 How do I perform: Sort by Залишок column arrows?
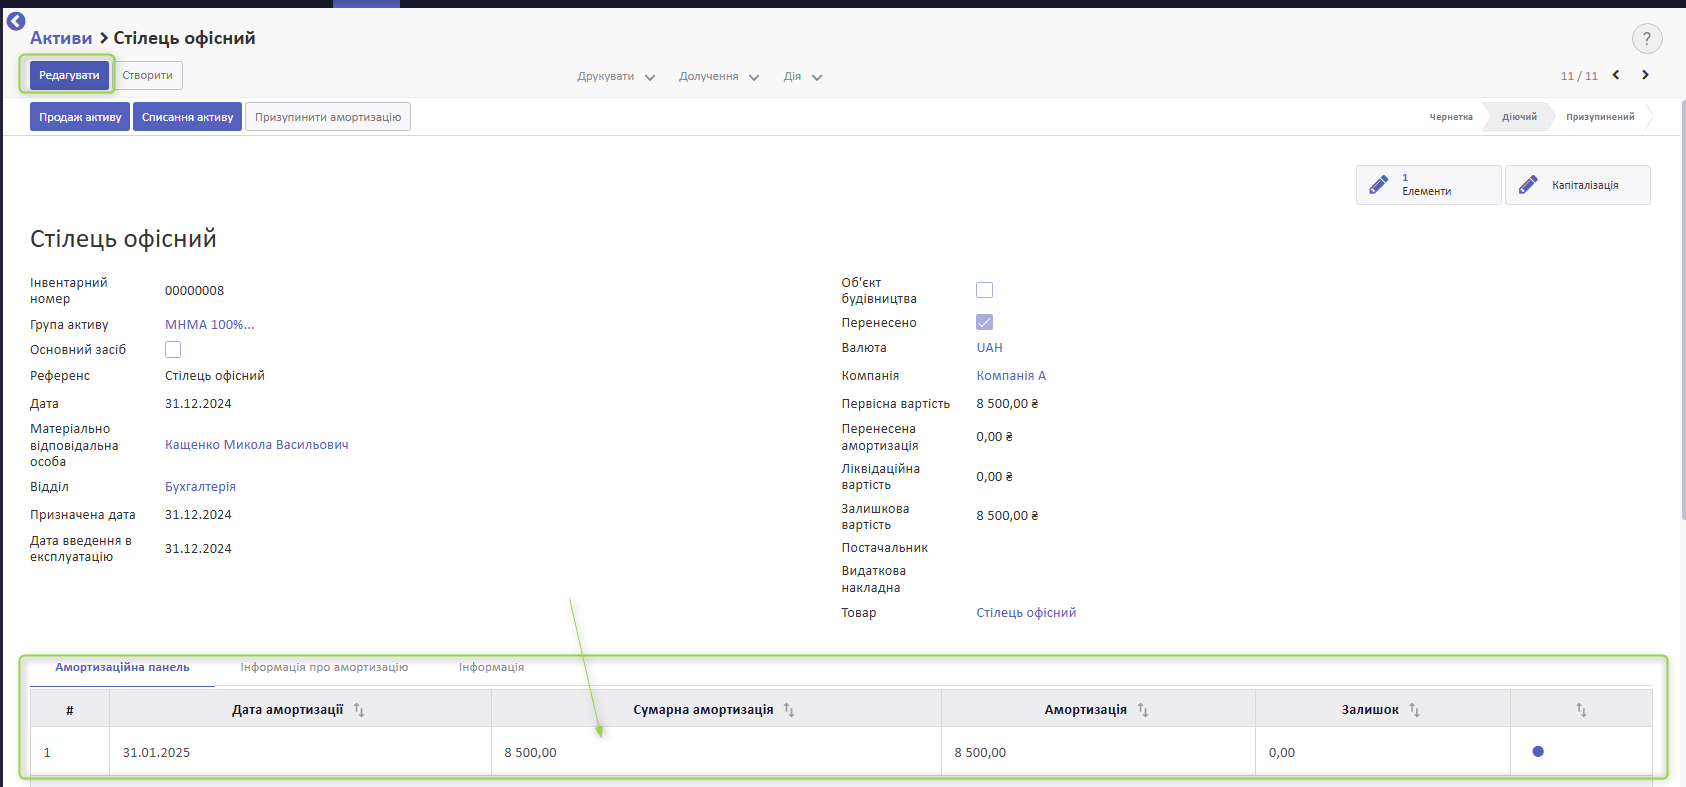point(1414,710)
